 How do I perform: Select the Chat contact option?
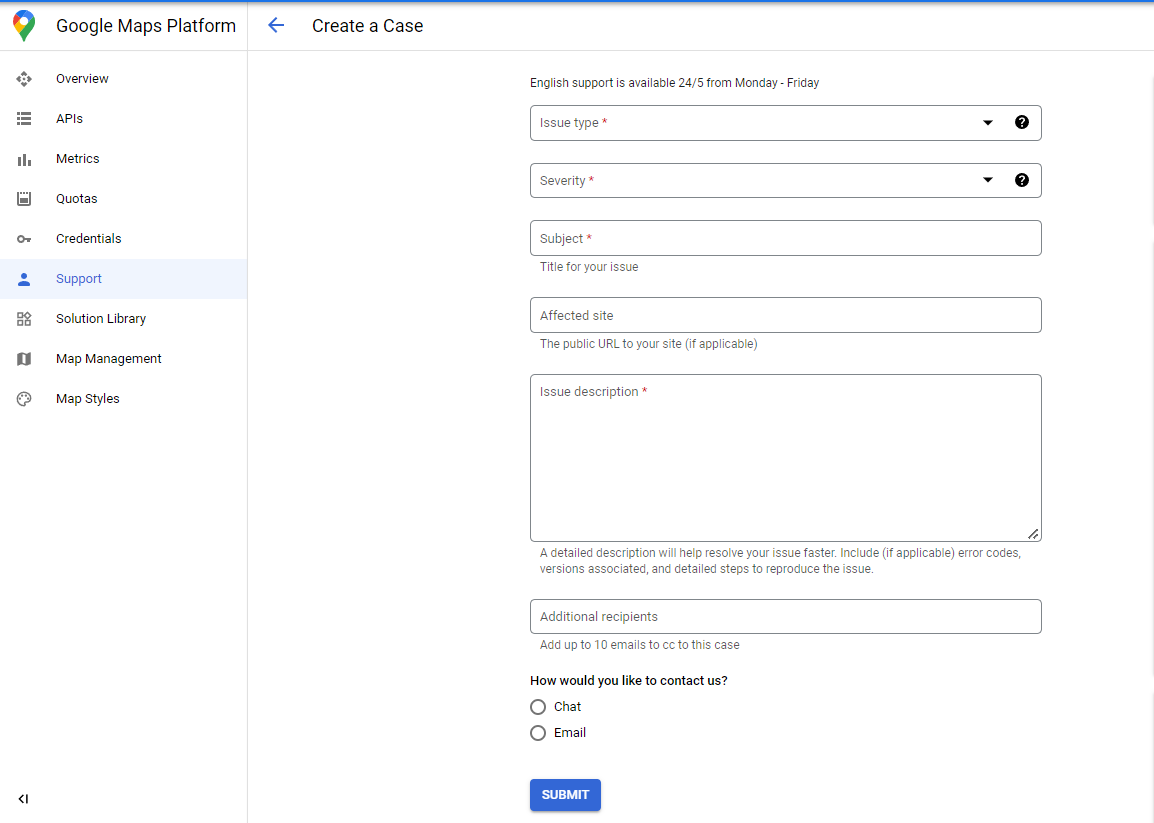click(x=538, y=707)
